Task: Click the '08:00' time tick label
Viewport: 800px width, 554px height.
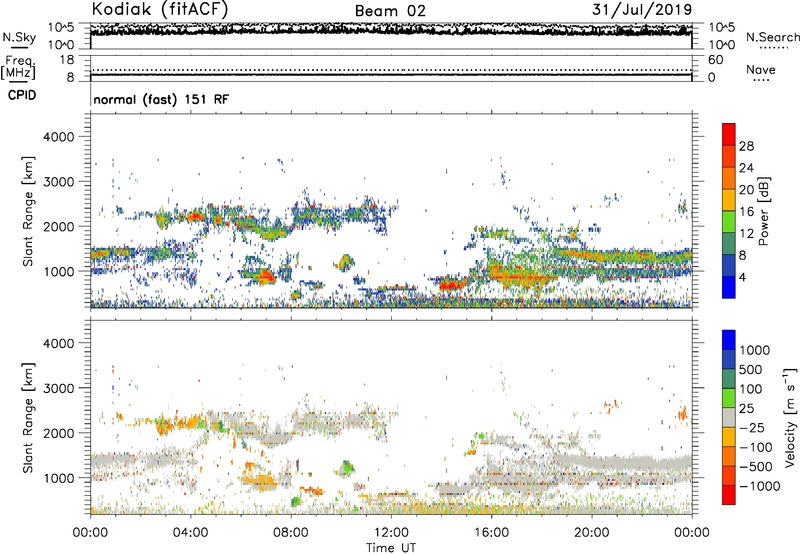Action: click(x=291, y=533)
